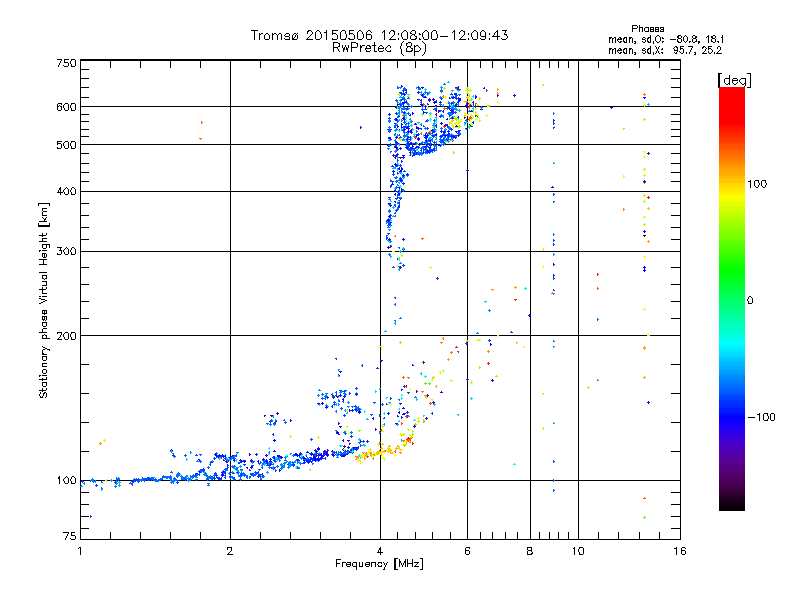
Task: Click y-axis tick label '600'
Action: click(67, 107)
